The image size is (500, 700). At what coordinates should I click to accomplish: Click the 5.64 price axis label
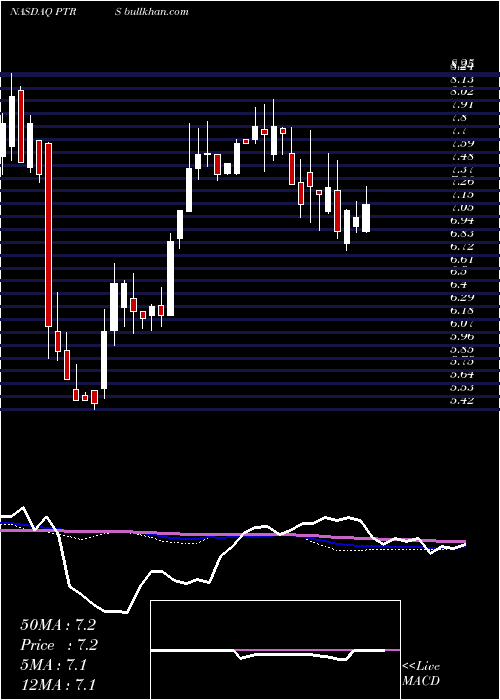click(x=462, y=375)
